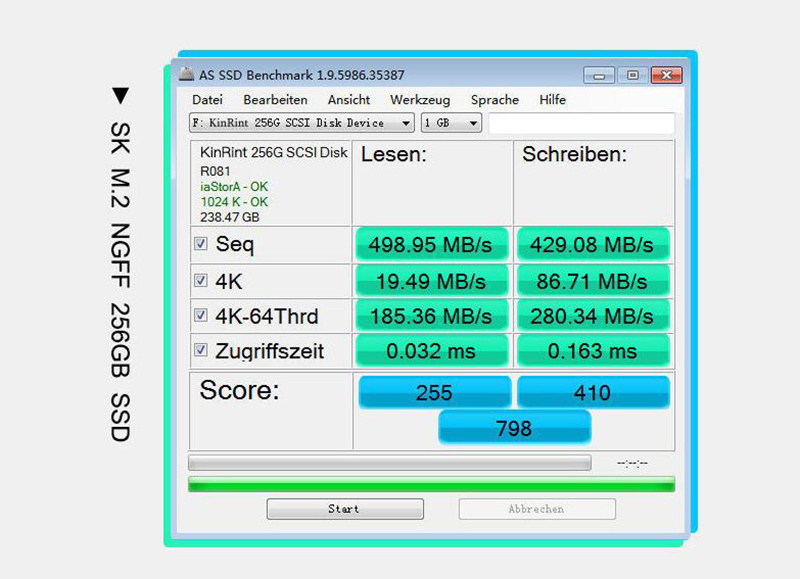Open the Datei menu
The width and height of the screenshot is (800, 579).
point(207,100)
